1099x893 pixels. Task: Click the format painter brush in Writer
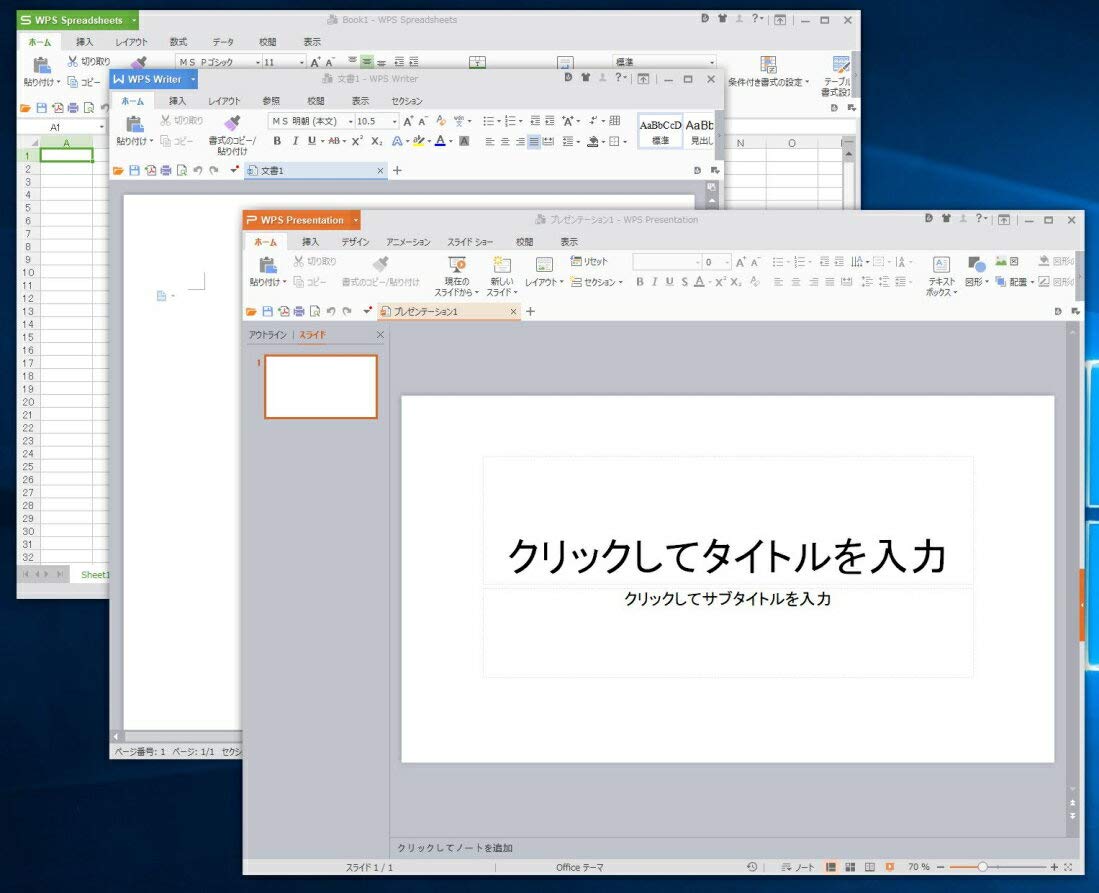[x=232, y=124]
